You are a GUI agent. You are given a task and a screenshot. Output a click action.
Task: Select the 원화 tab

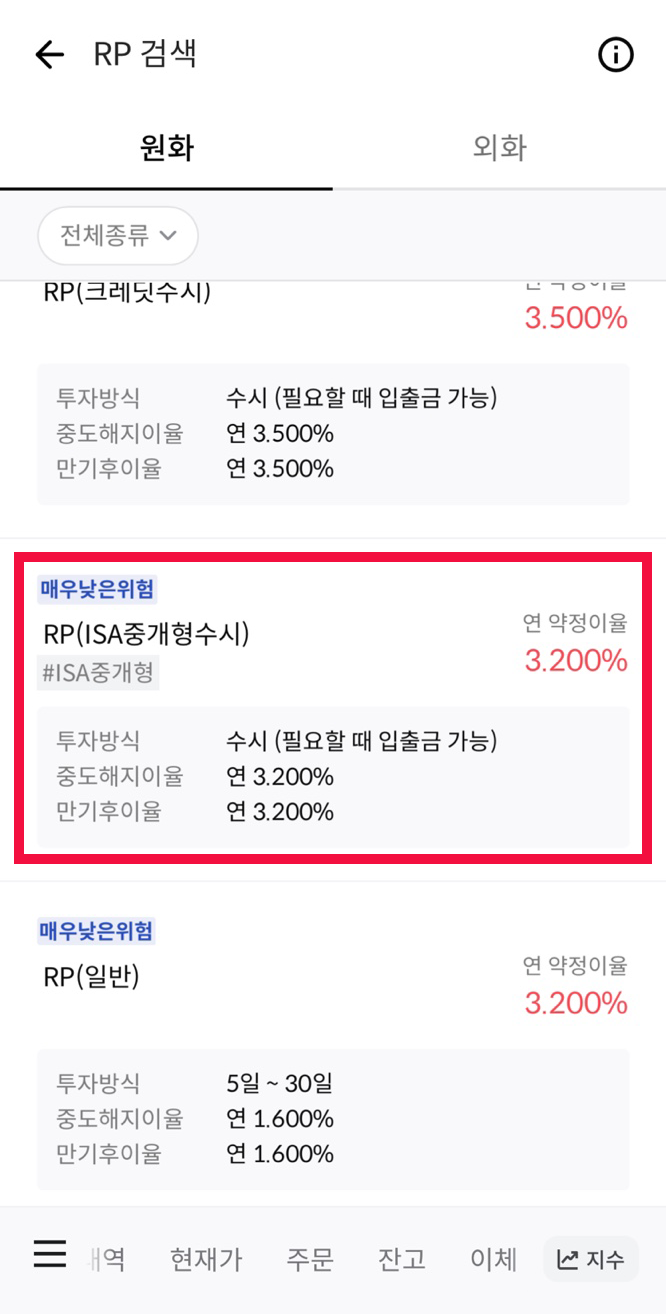click(x=166, y=147)
